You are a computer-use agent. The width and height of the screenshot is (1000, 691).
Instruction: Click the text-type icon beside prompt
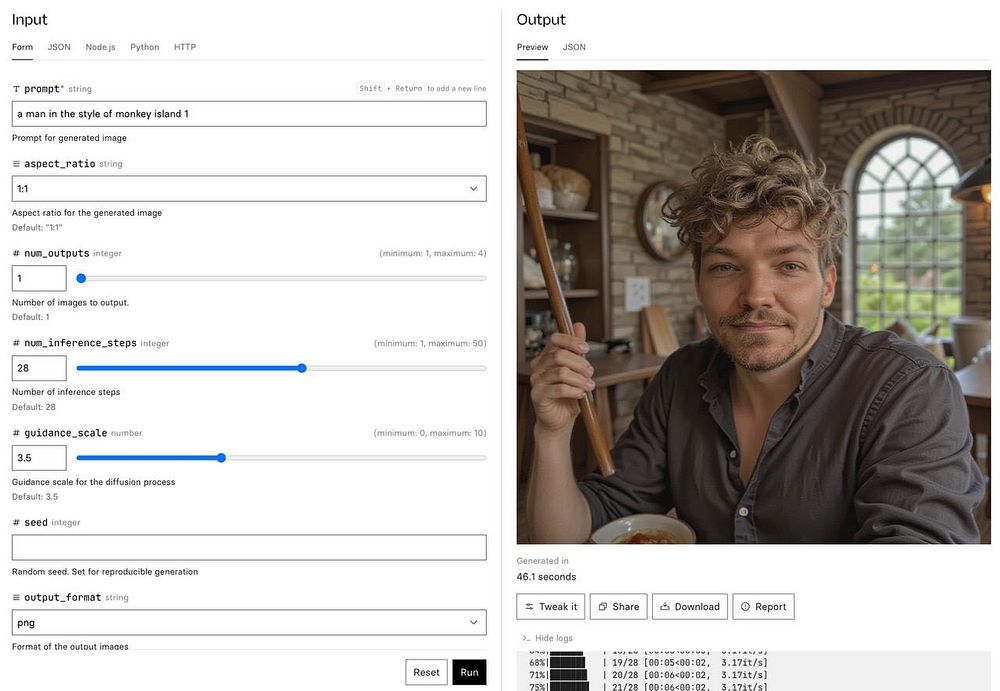[x=16, y=89]
